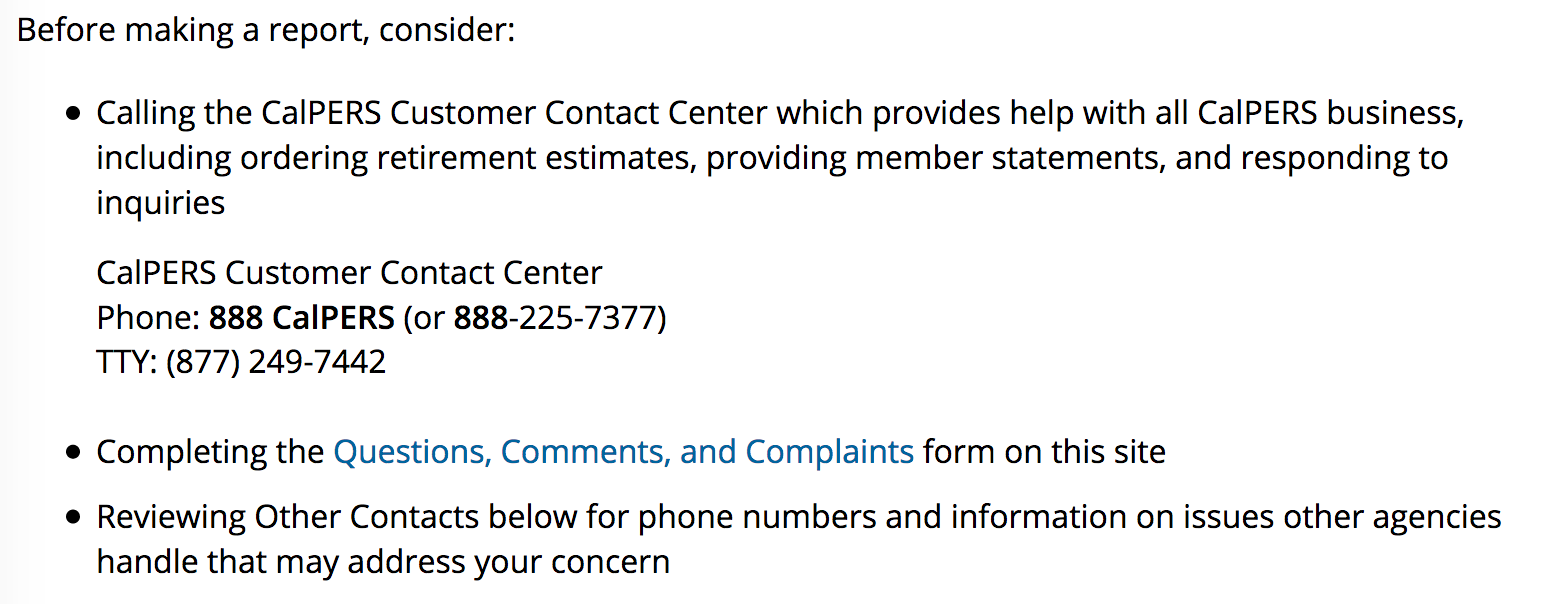This screenshot has width=1546, height=604.
Task: Click the 'Phone:' label
Action: tap(148, 318)
